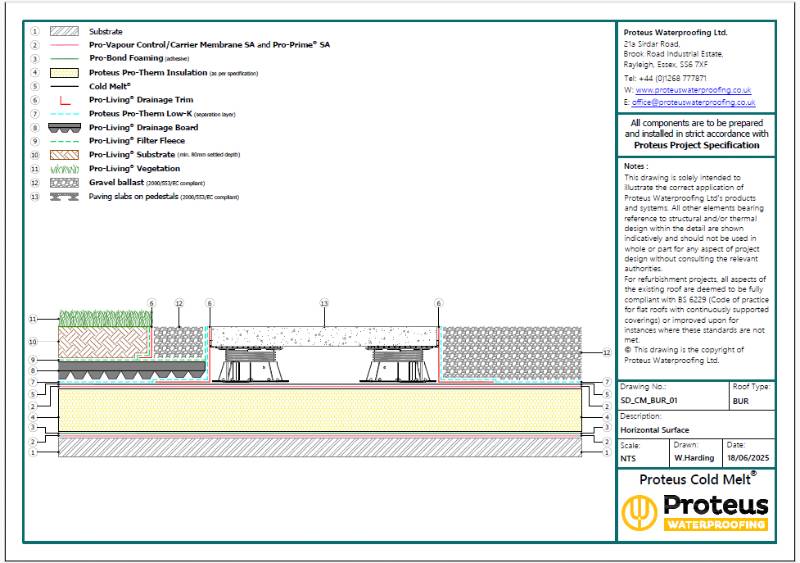Screen dimensions: 800x563
Task: Click the 'Notes :' heading
Action: click(x=636, y=166)
